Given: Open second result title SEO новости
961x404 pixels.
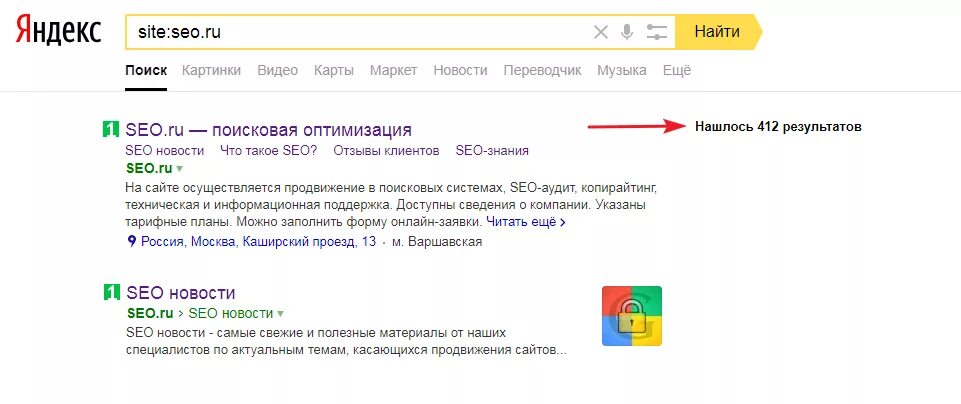Looking at the screenshot, I should pos(181,292).
